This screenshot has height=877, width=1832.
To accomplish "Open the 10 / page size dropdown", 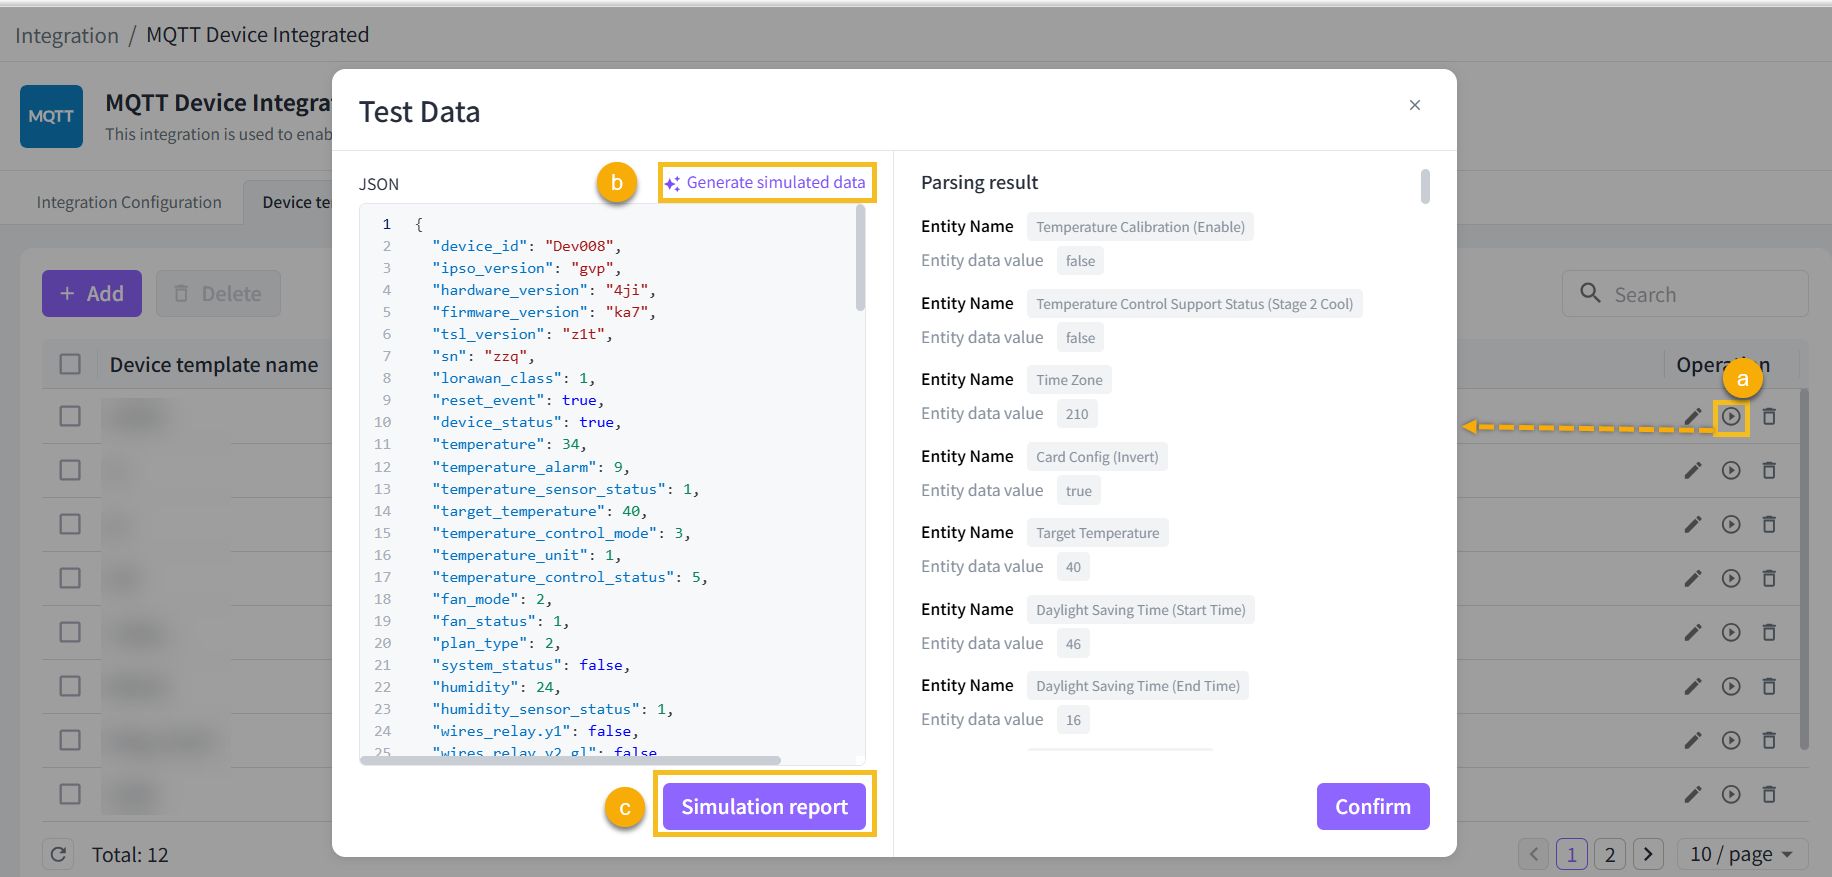I will point(1741,854).
